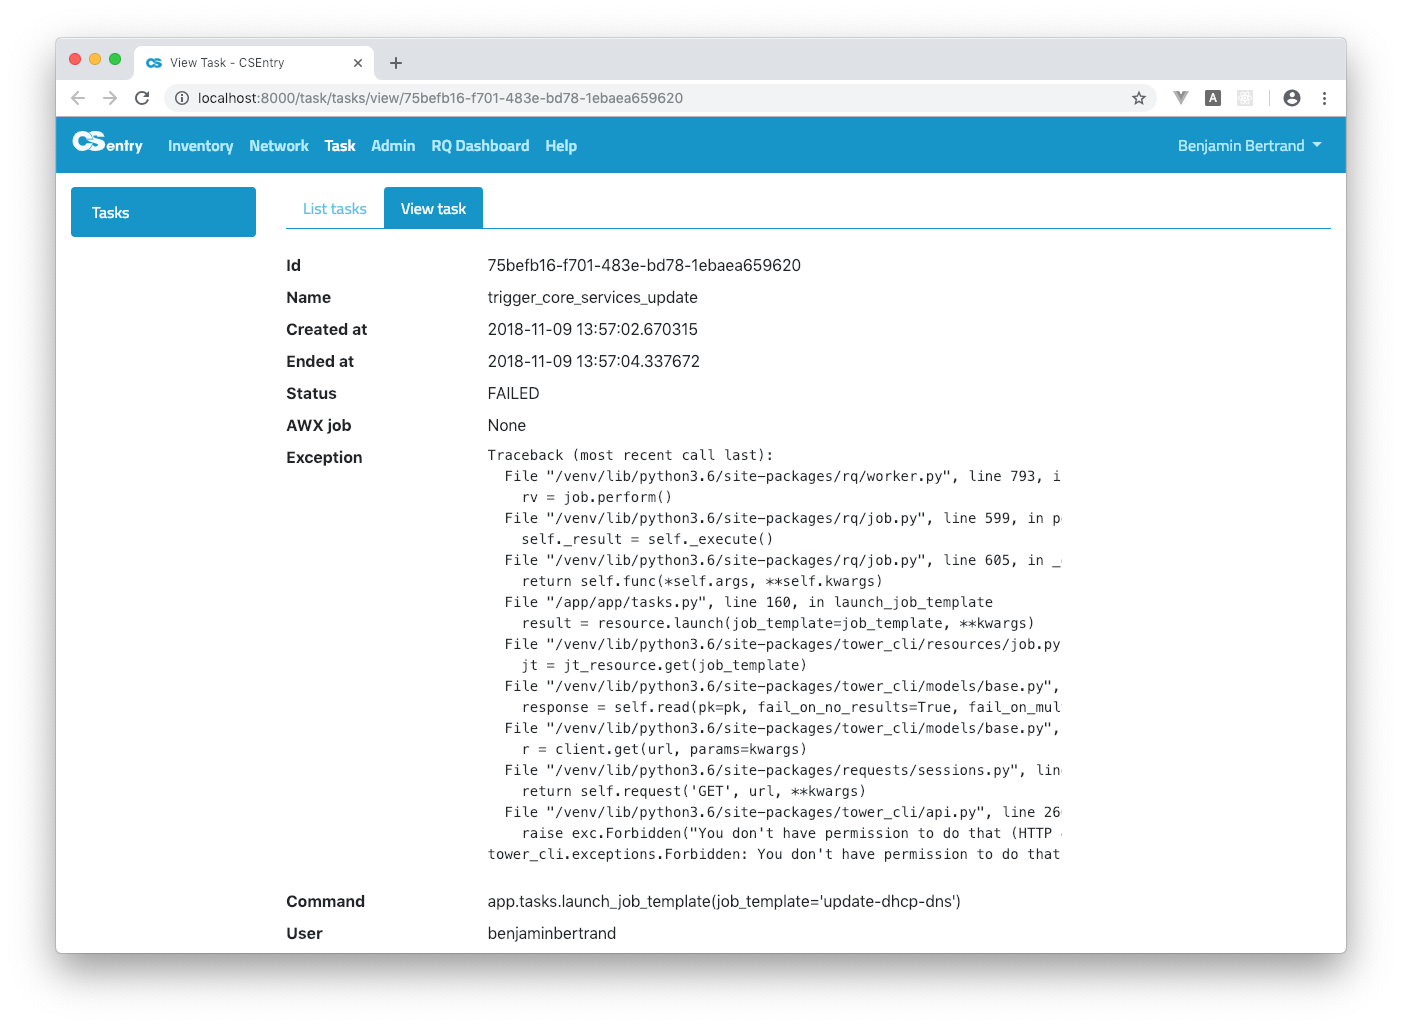
Task: Select the View task tab
Action: click(x=433, y=209)
